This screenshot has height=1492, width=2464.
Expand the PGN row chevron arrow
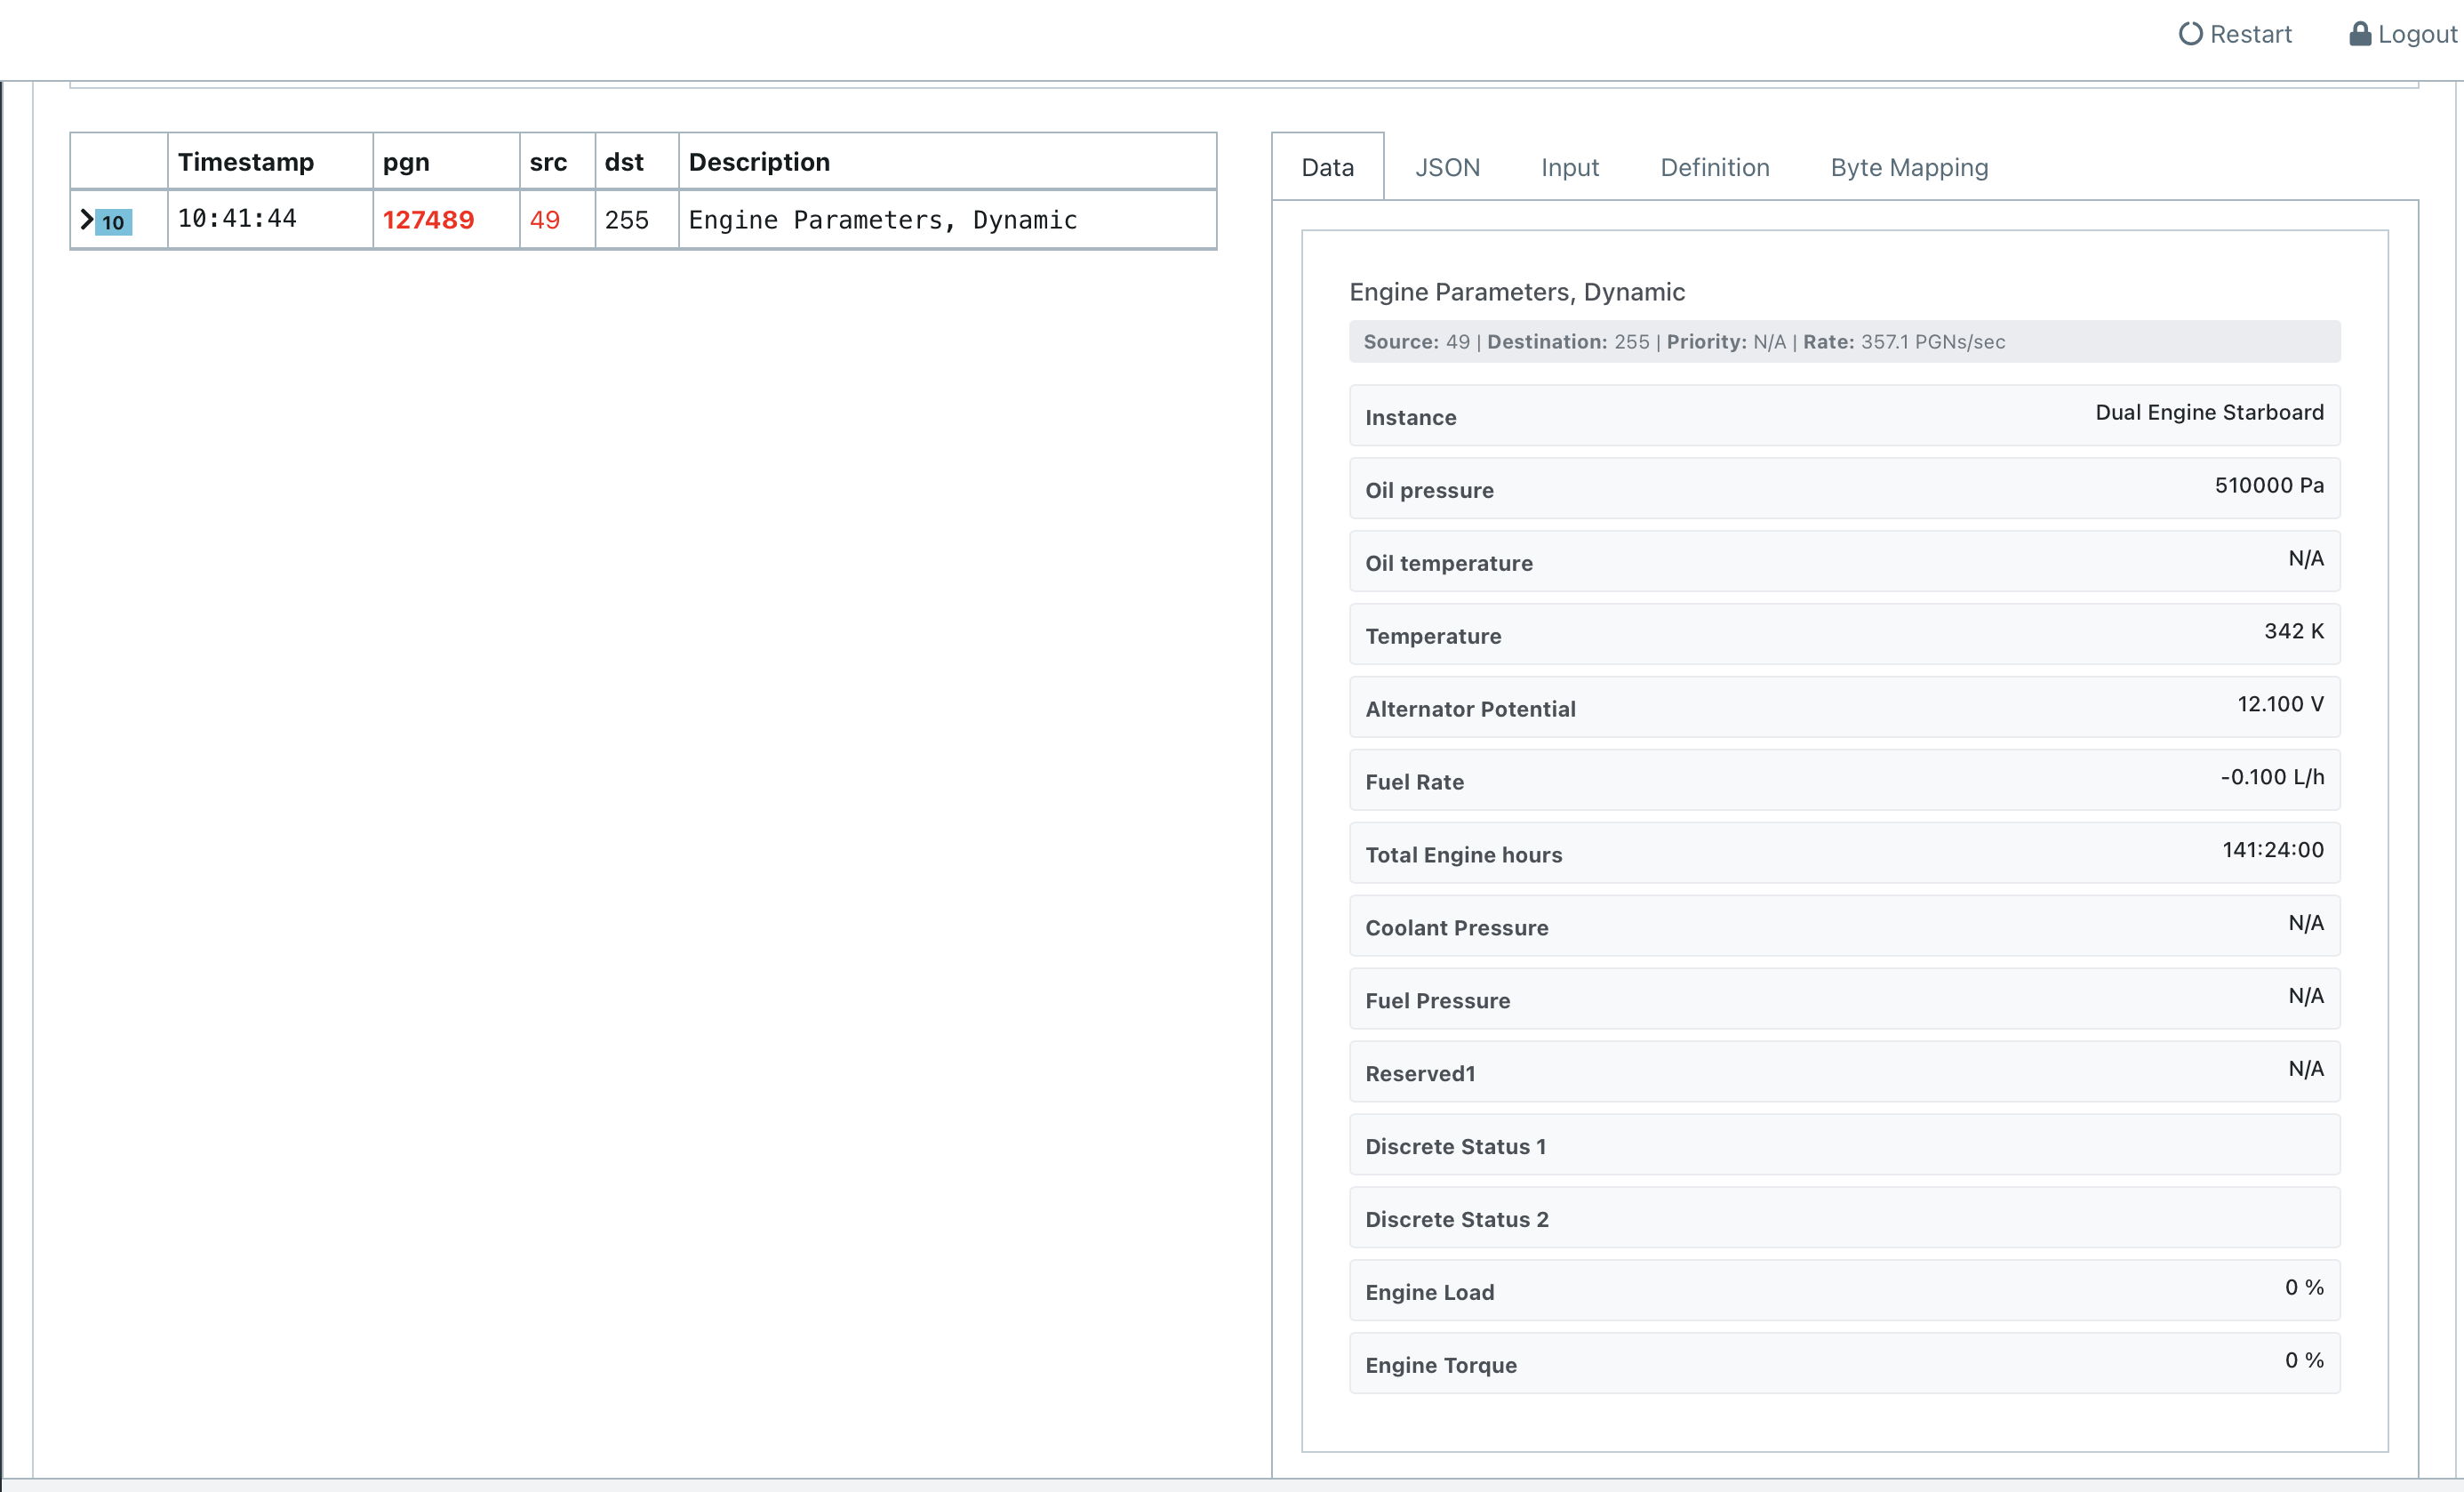coord(87,219)
